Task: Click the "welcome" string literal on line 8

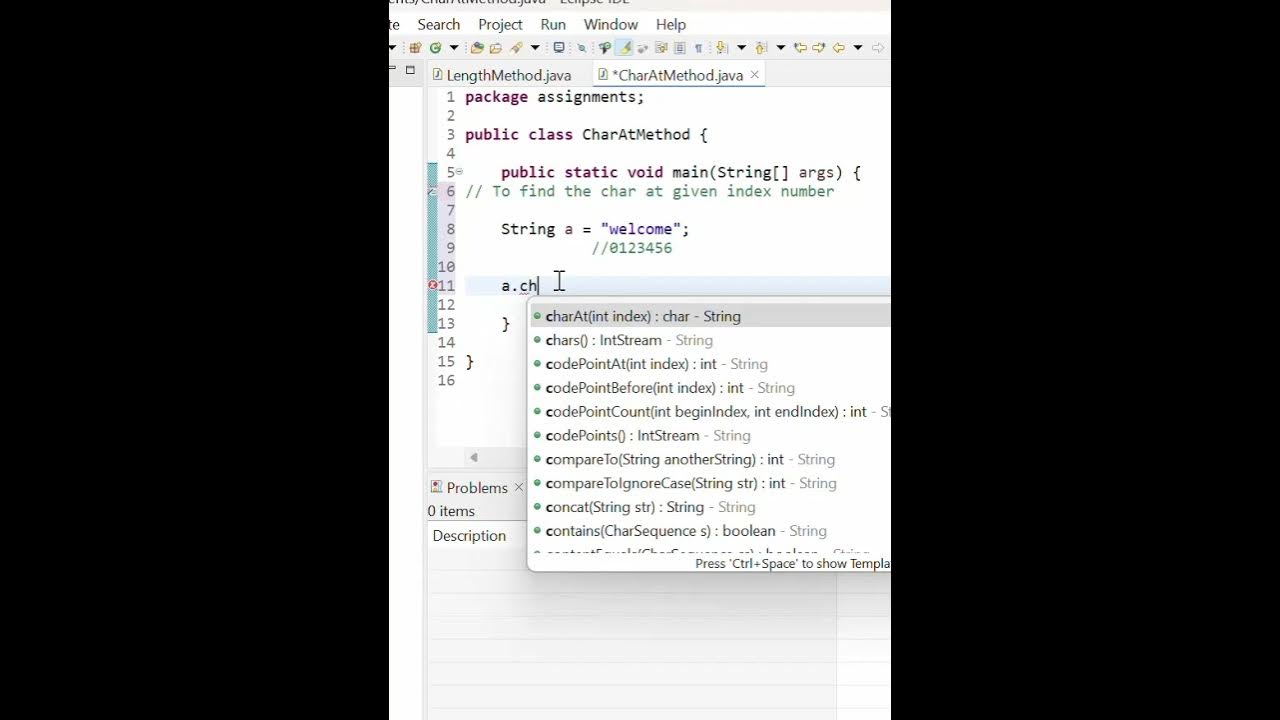Action: click(641, 229)
